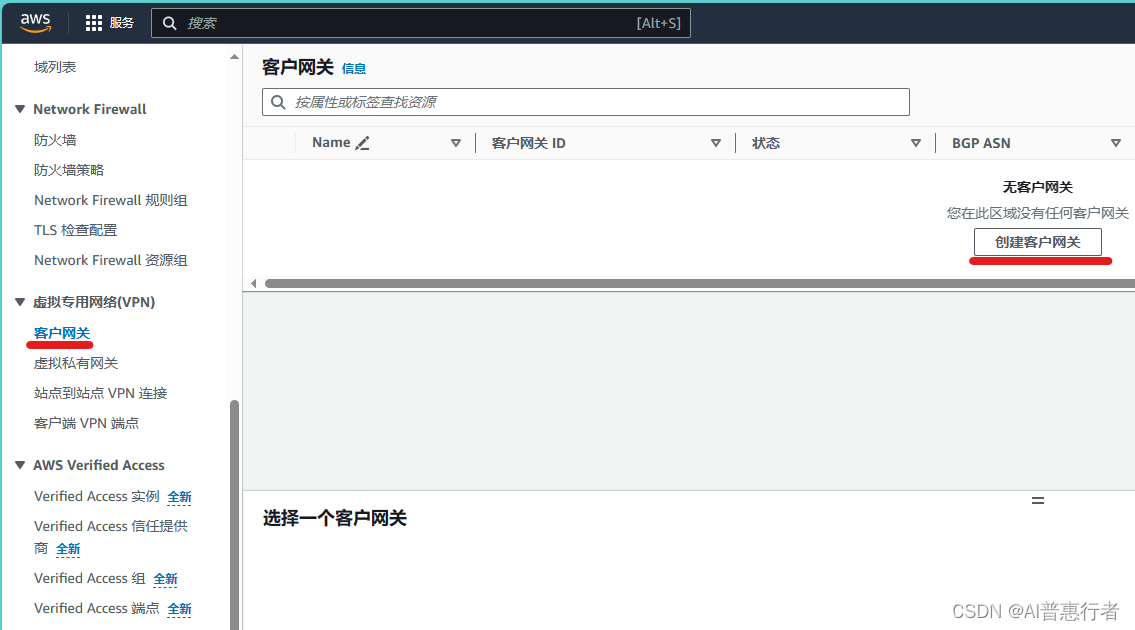Screen dimensions: 1135x630
Task: Click the edit pencil icon beside Name
Action: [363, 143]
